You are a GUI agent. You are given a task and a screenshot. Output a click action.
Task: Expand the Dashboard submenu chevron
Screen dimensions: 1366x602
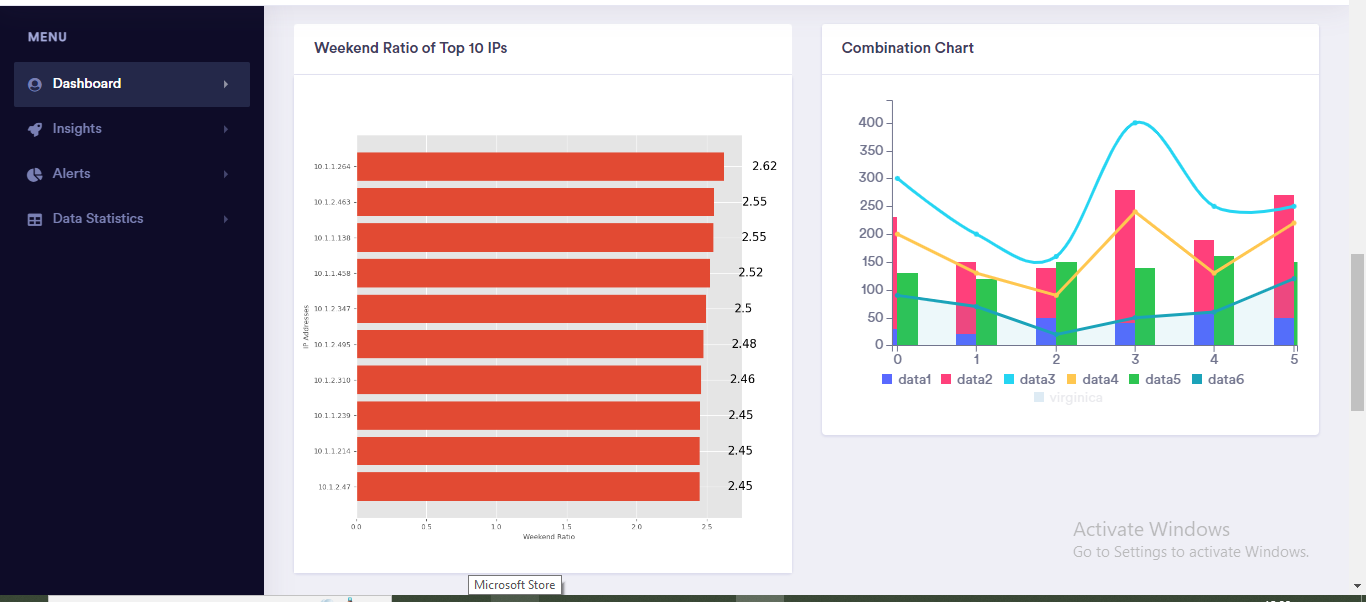[x=226, y=84]
